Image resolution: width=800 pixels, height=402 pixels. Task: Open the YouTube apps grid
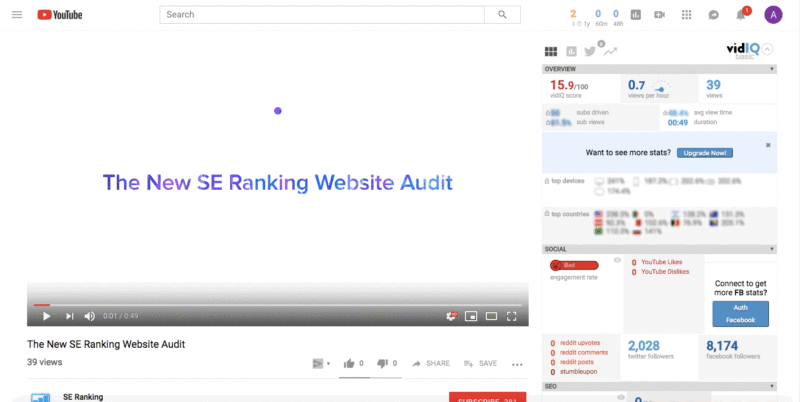click(x=686, y=15)
